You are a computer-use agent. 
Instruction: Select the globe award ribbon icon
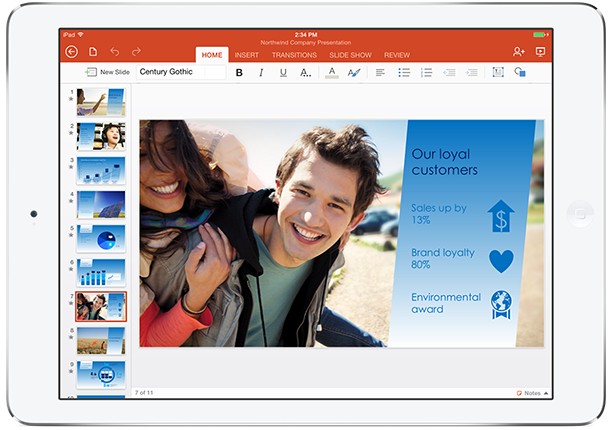pyautogui.click(x=501, y=305)
